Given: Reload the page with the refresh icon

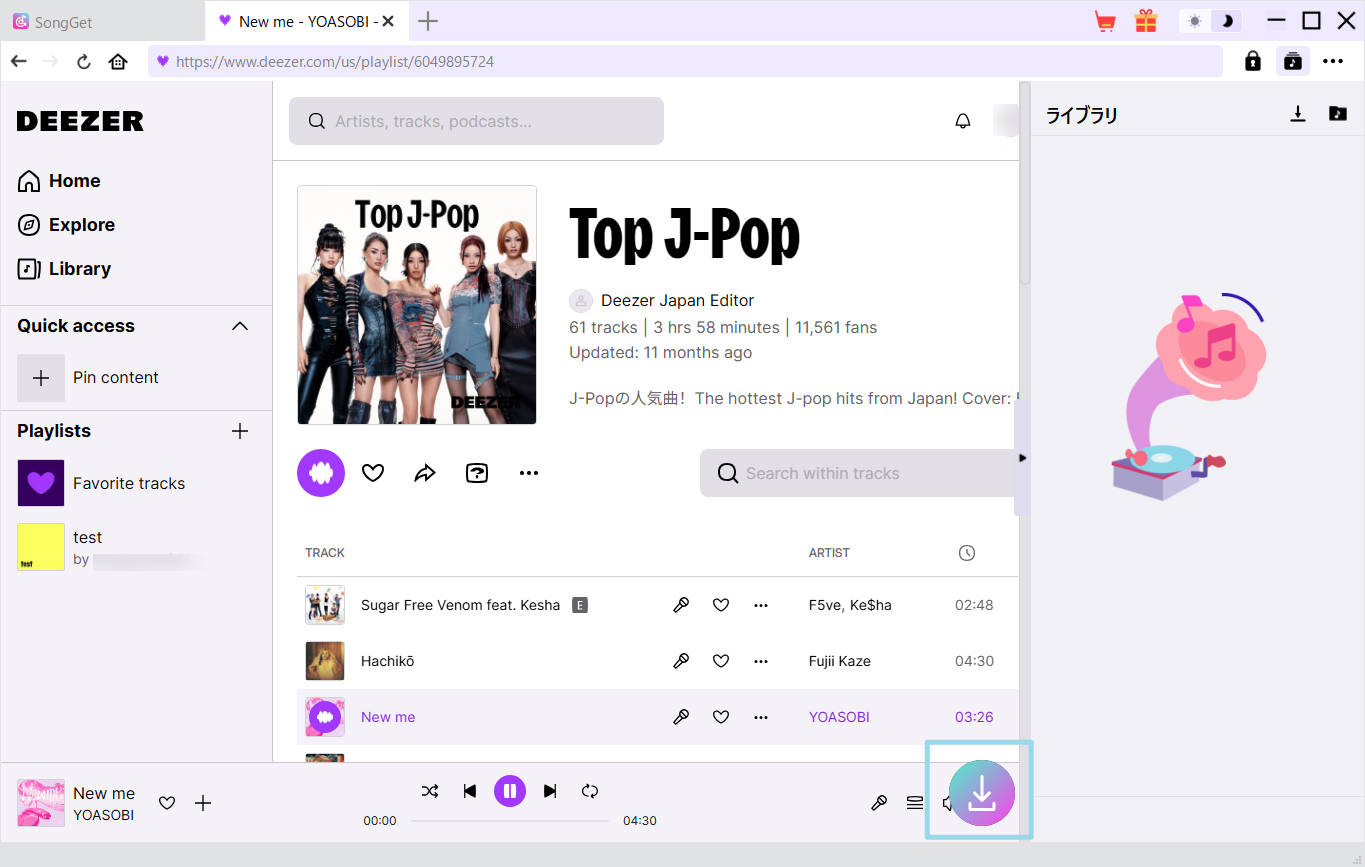Looking at the screenshot, I should point(84,61).
